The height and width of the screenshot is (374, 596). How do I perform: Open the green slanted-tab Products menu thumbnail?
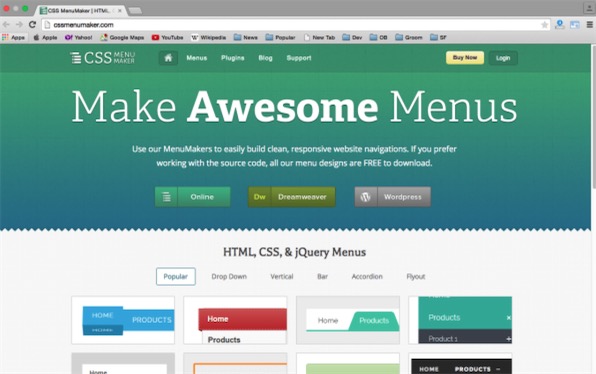click(x=348, y=320)
